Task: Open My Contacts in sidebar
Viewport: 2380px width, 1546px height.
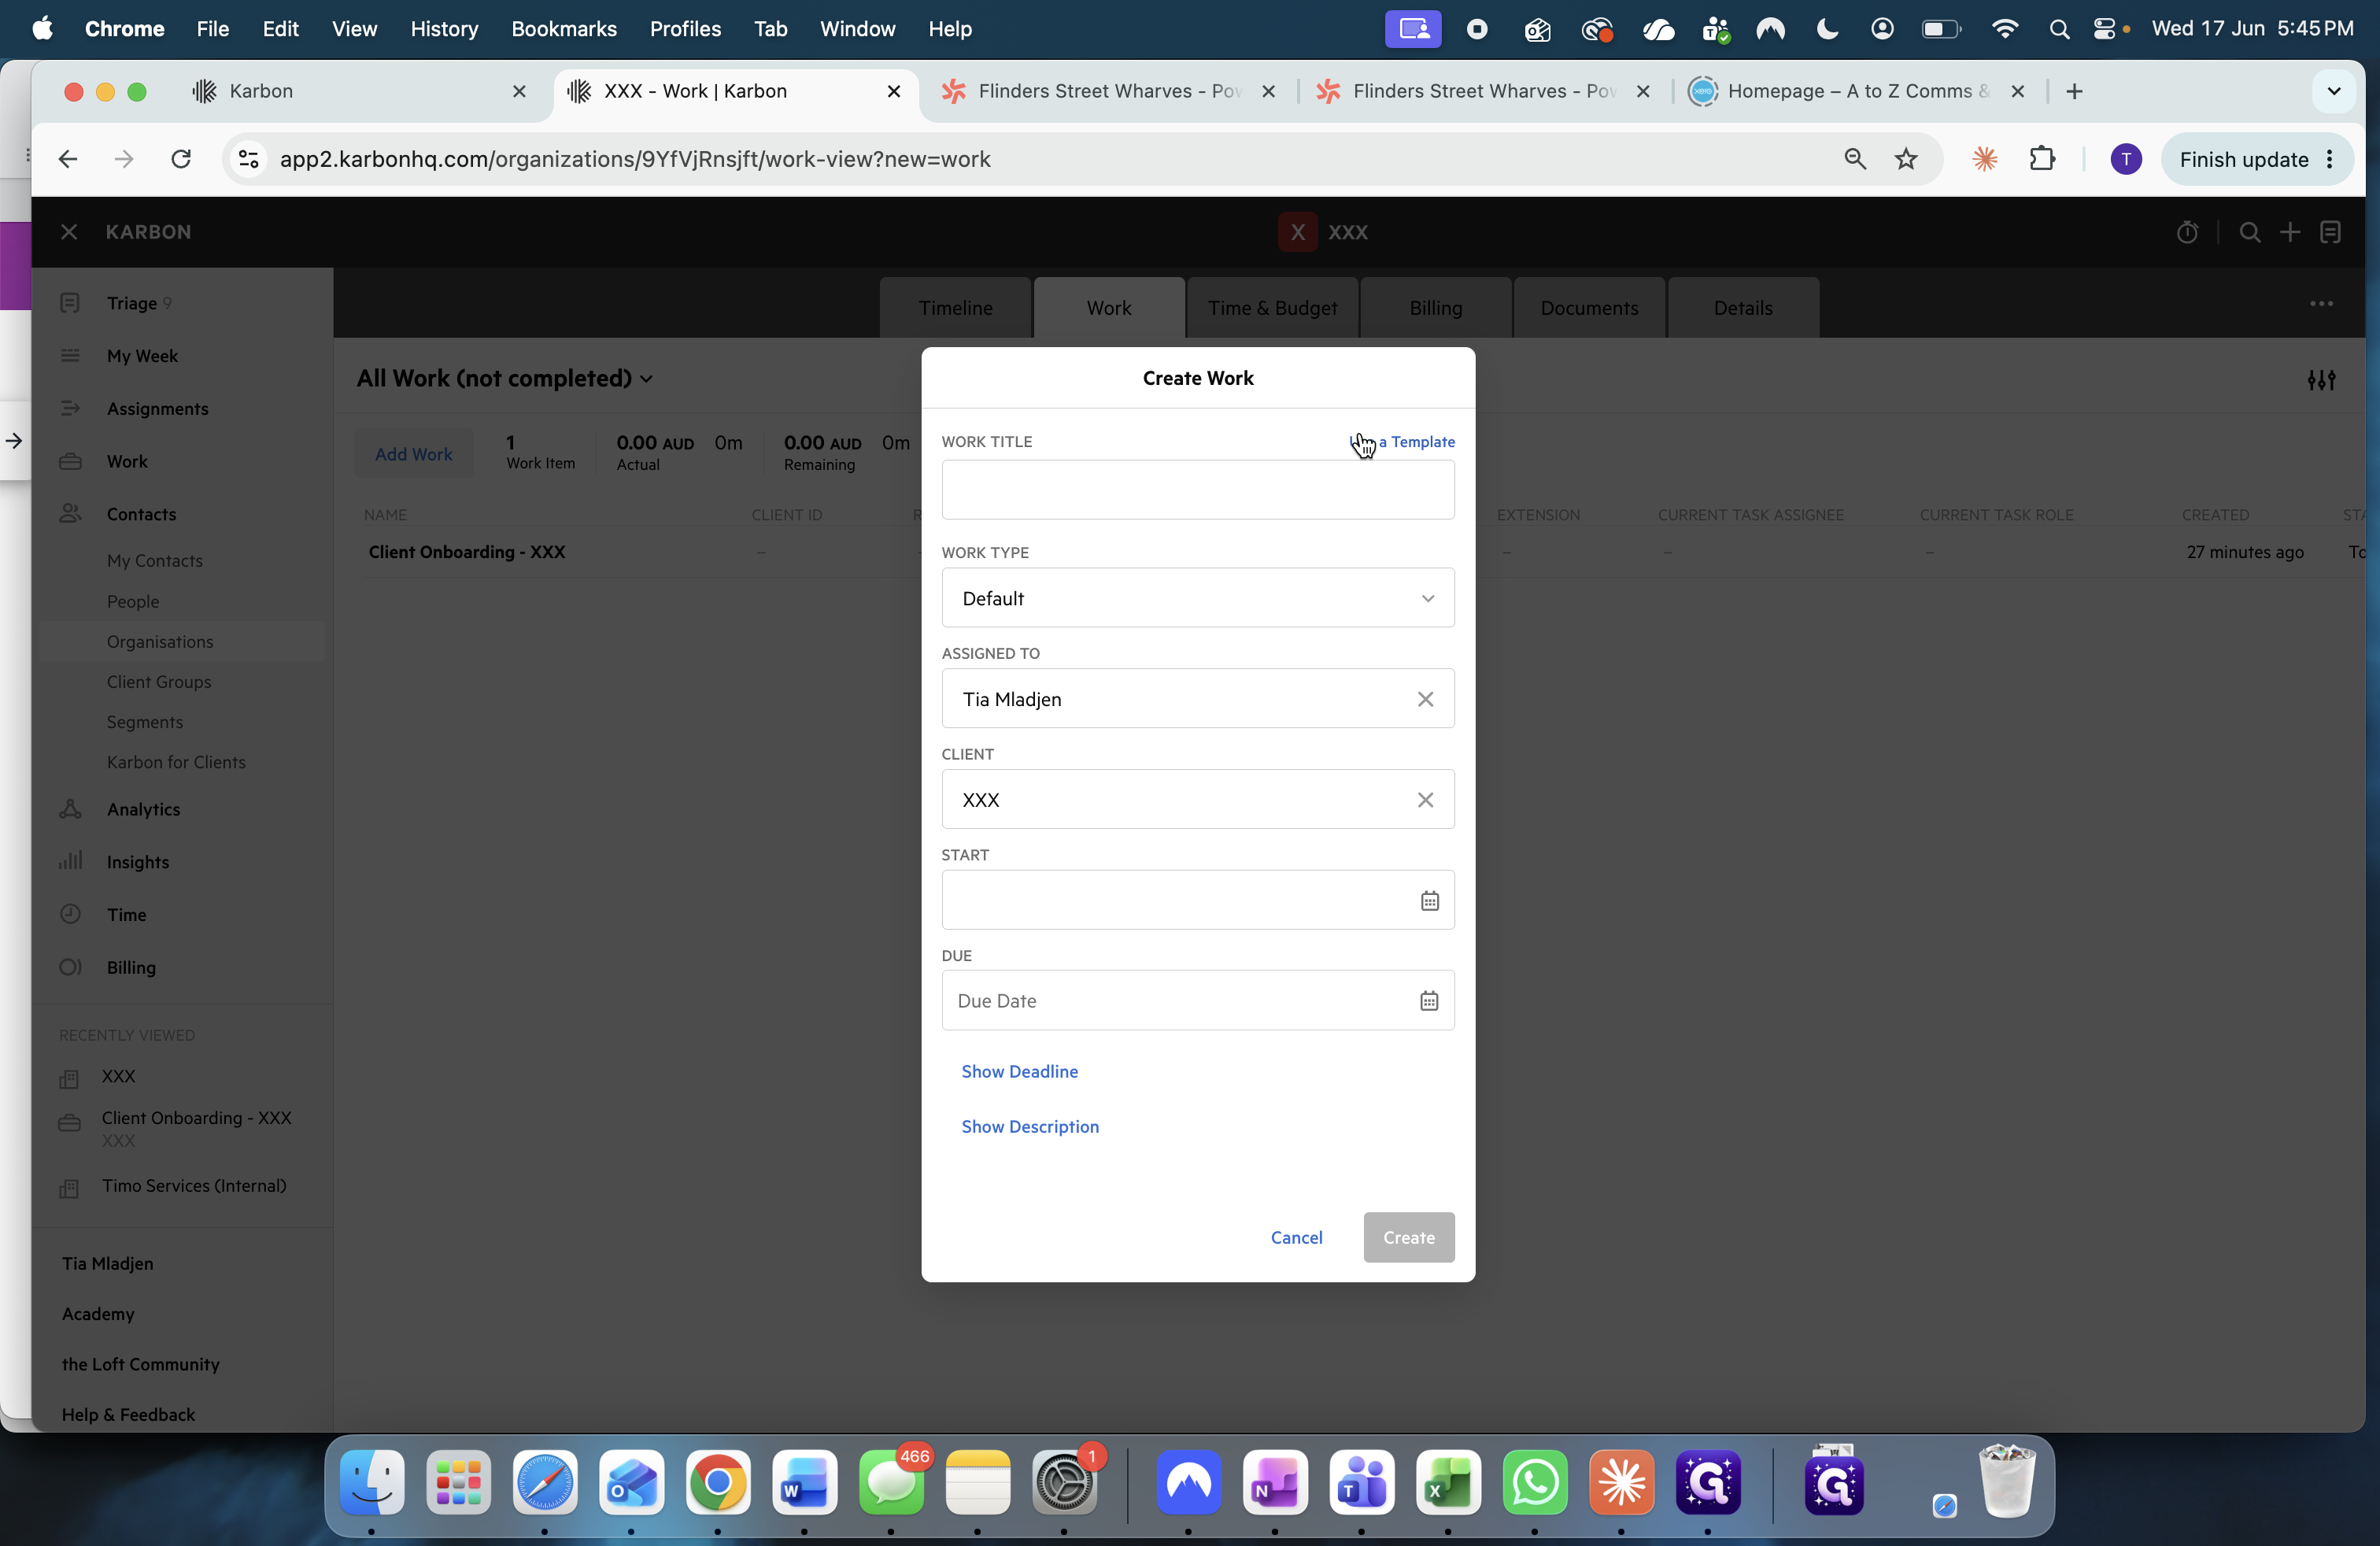Action: pyautogui.click(x=155, y=561)
